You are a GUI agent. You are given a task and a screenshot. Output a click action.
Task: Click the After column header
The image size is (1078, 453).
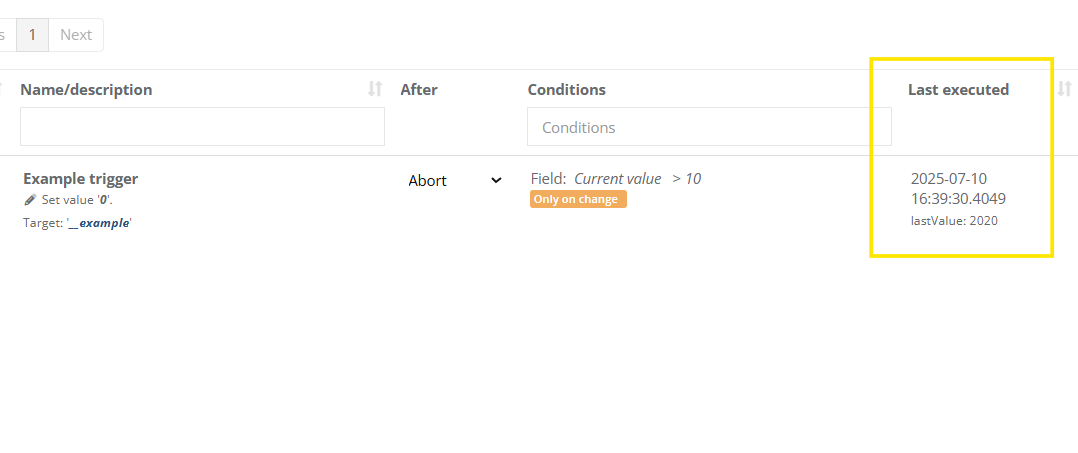[x=419, y=90]
